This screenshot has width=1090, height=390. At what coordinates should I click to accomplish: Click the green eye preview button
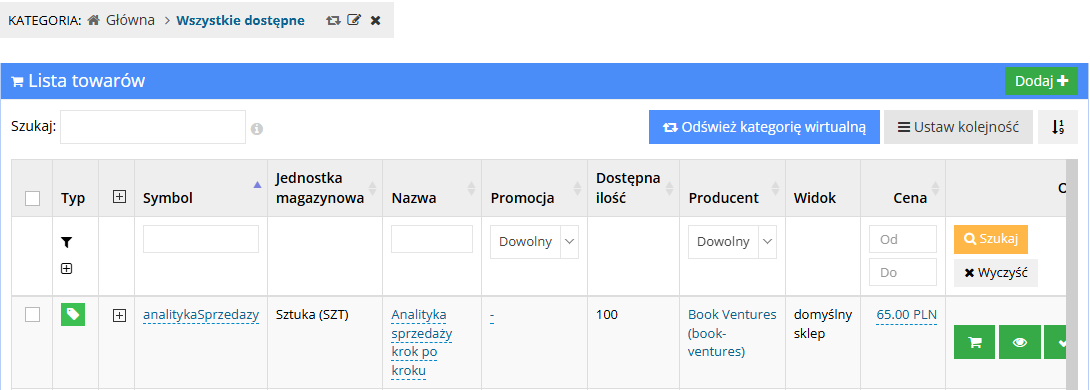[x=1020, y=343]
